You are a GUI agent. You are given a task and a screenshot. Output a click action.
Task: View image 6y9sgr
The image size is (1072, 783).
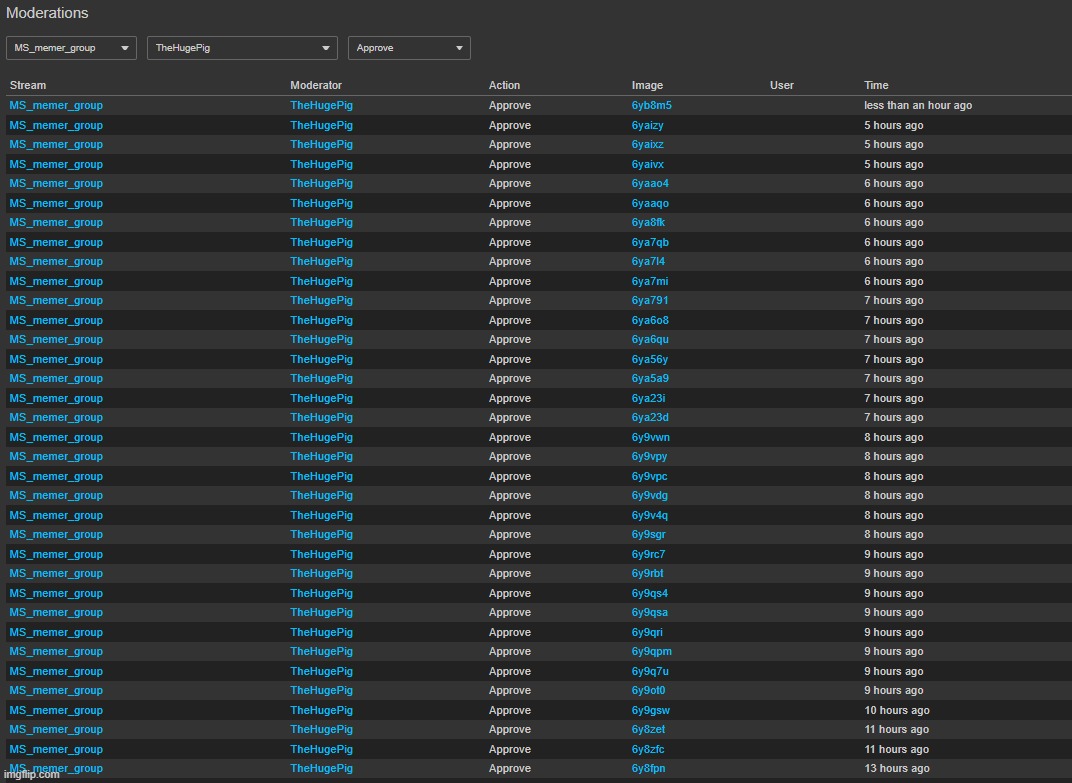coord(648,534)
